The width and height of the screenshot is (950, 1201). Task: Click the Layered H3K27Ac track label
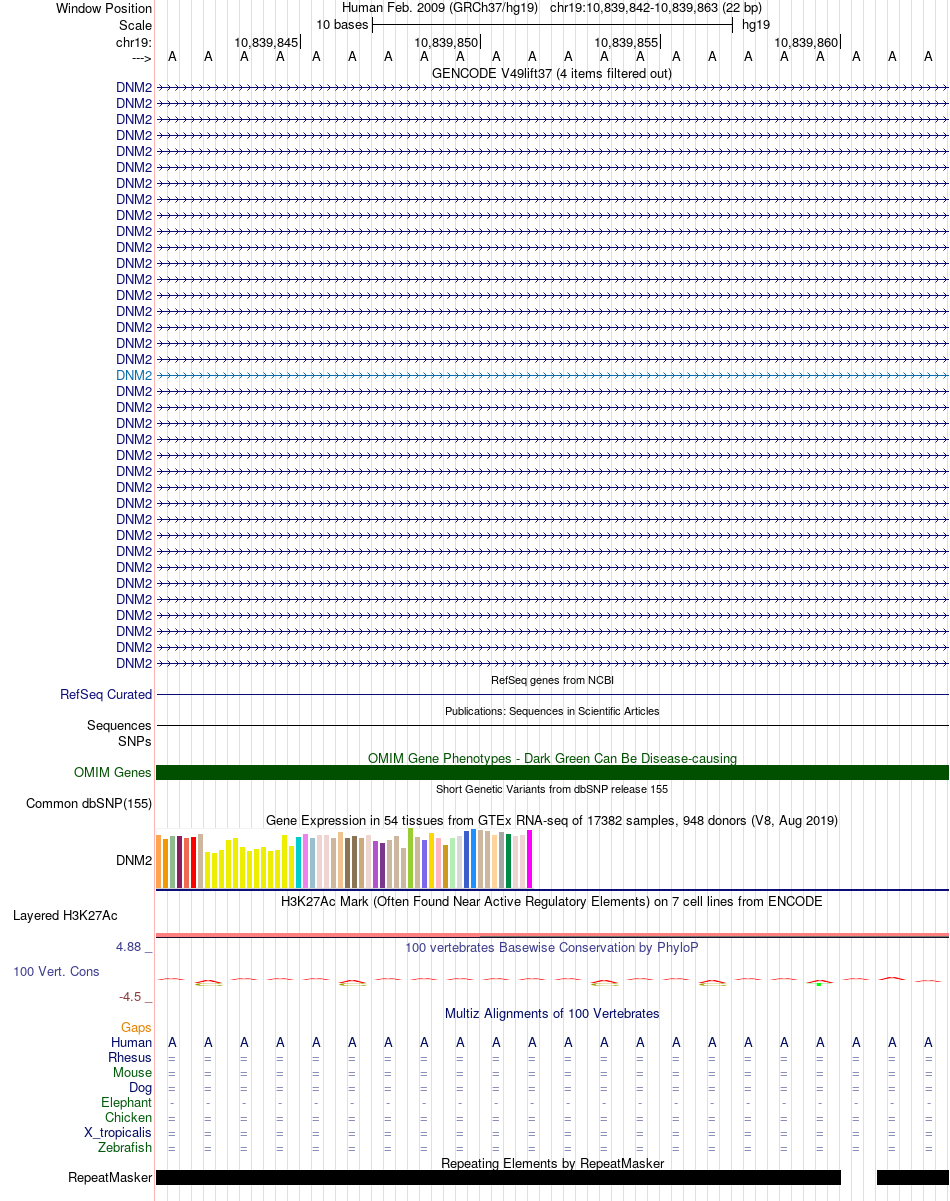click(65, 915)
